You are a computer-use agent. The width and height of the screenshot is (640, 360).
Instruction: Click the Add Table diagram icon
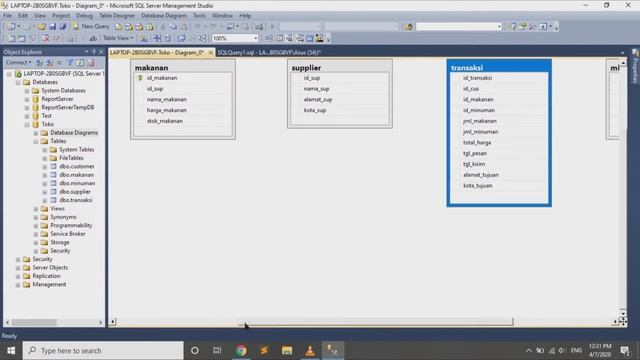[22, 38]
